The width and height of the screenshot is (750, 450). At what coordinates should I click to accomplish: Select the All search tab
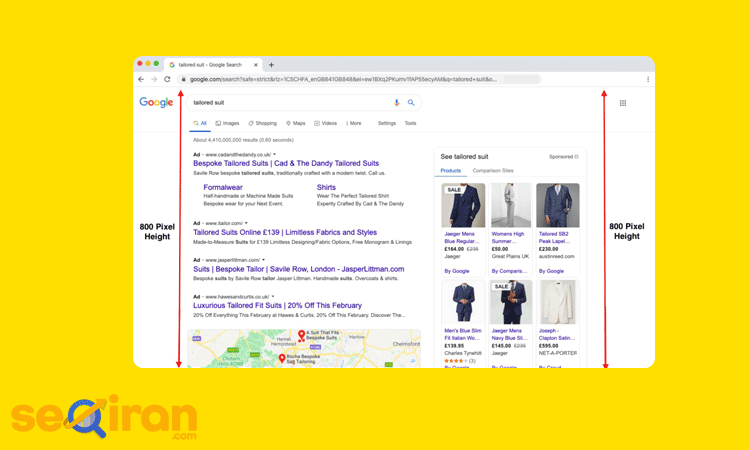tap(200, 123)
